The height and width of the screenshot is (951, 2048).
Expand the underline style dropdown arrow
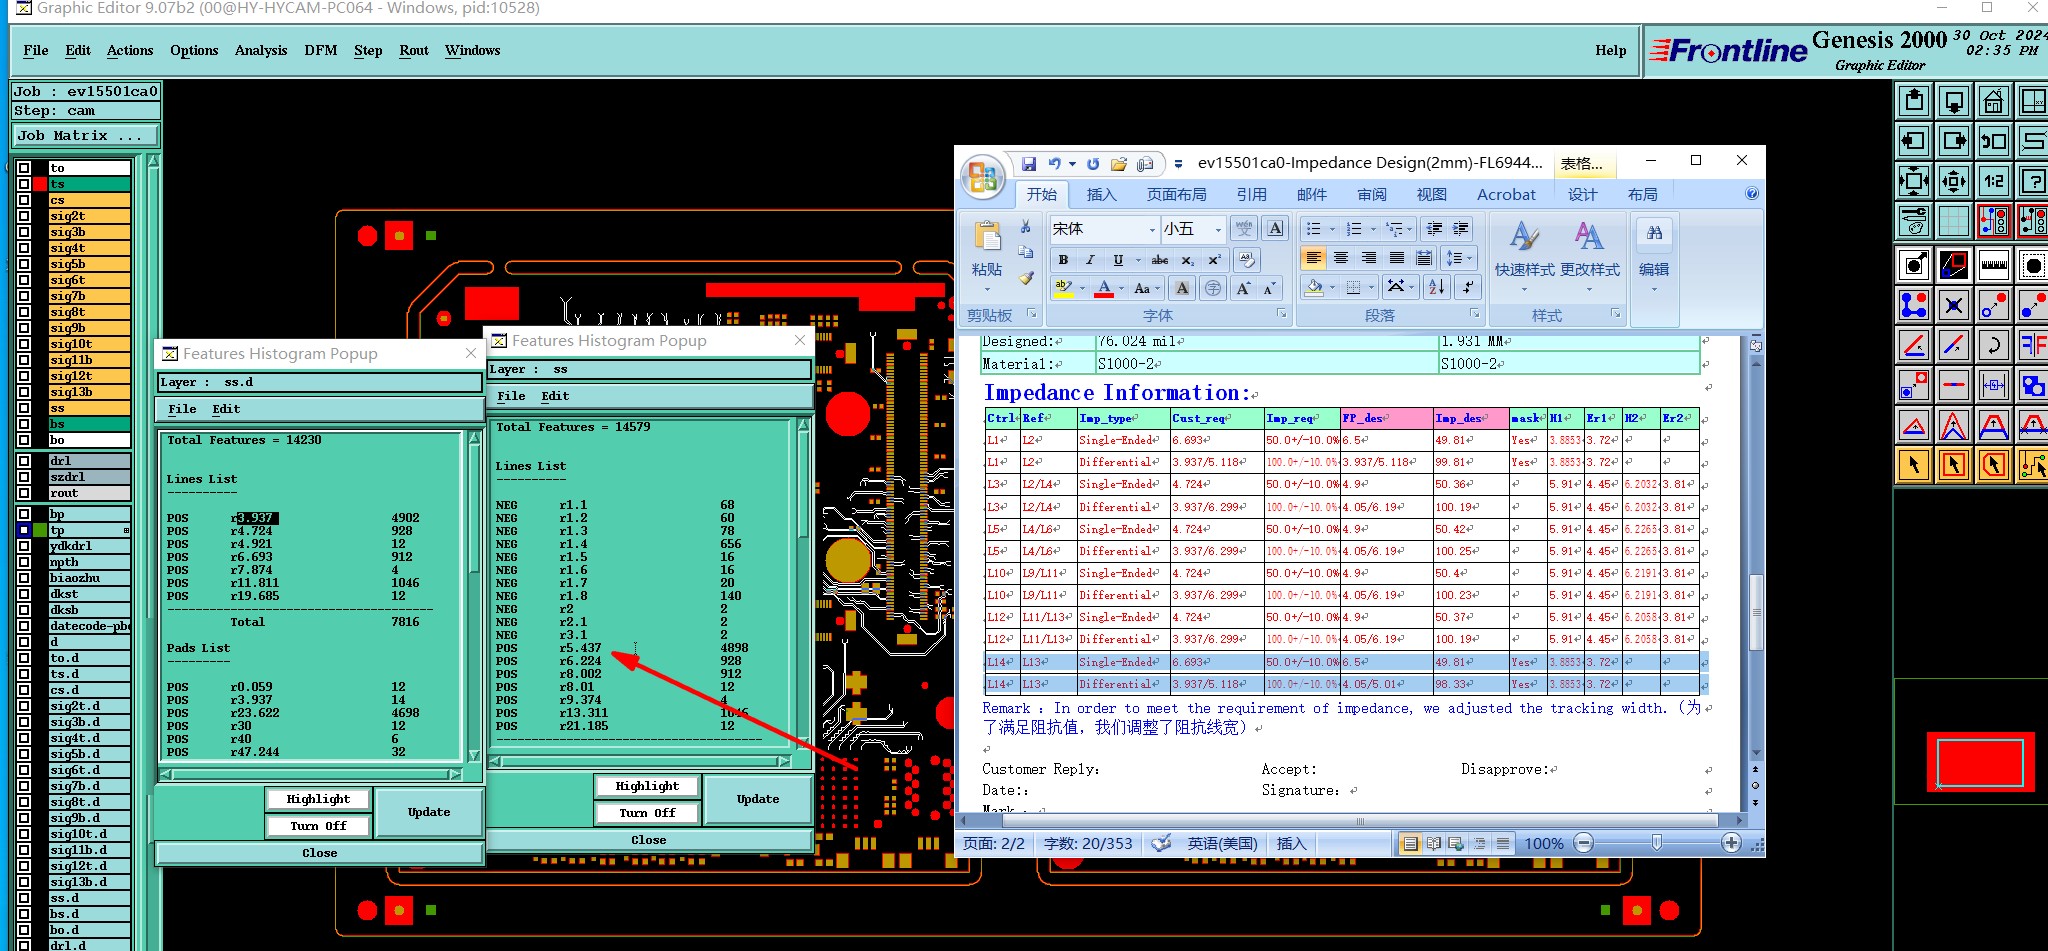coord(1138,260)
